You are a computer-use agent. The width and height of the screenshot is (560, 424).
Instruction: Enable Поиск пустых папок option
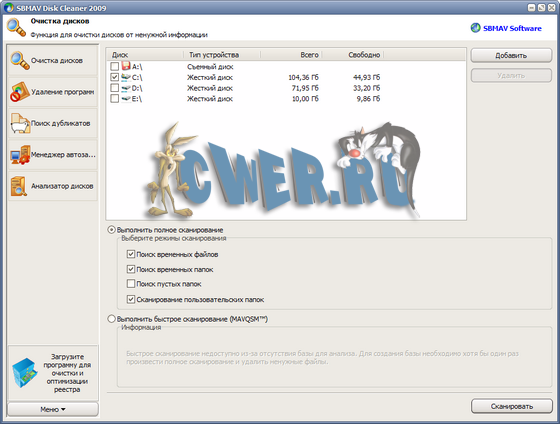click(131, 284)
